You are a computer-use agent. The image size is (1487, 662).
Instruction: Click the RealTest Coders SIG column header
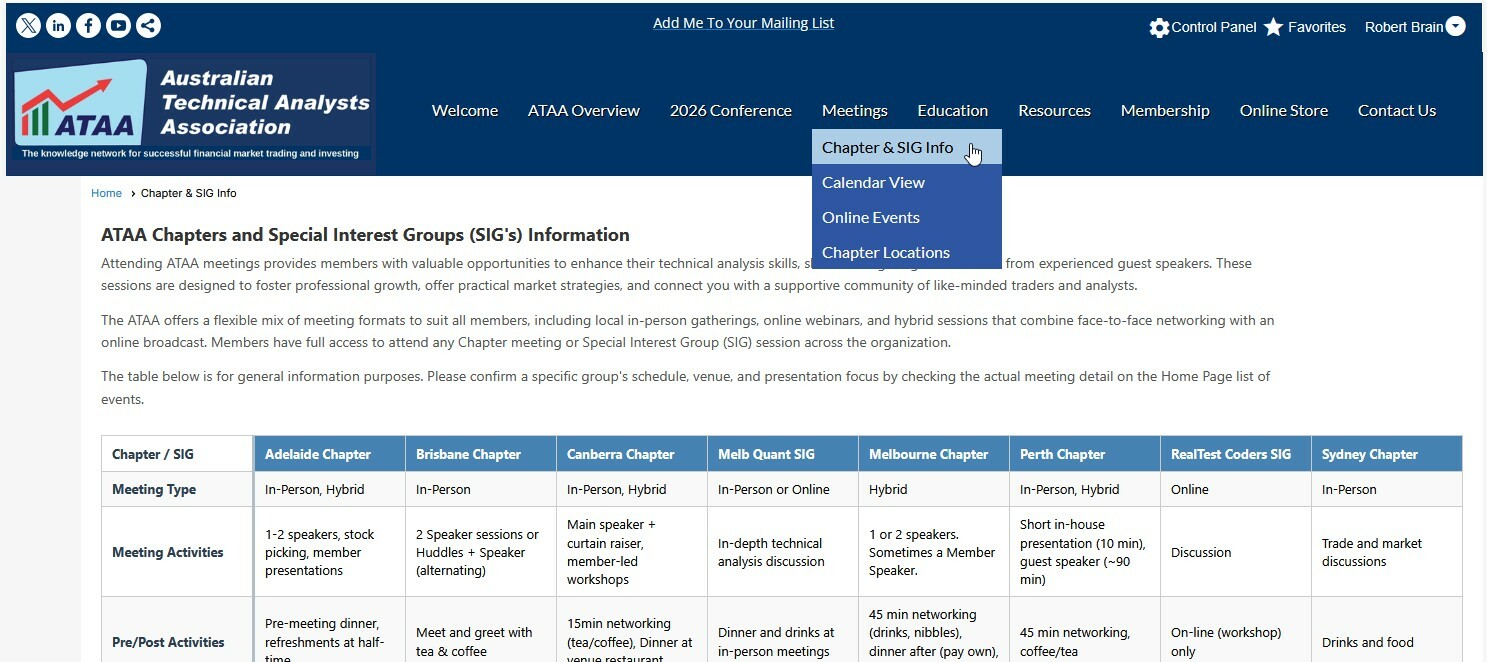[1236, 454]
